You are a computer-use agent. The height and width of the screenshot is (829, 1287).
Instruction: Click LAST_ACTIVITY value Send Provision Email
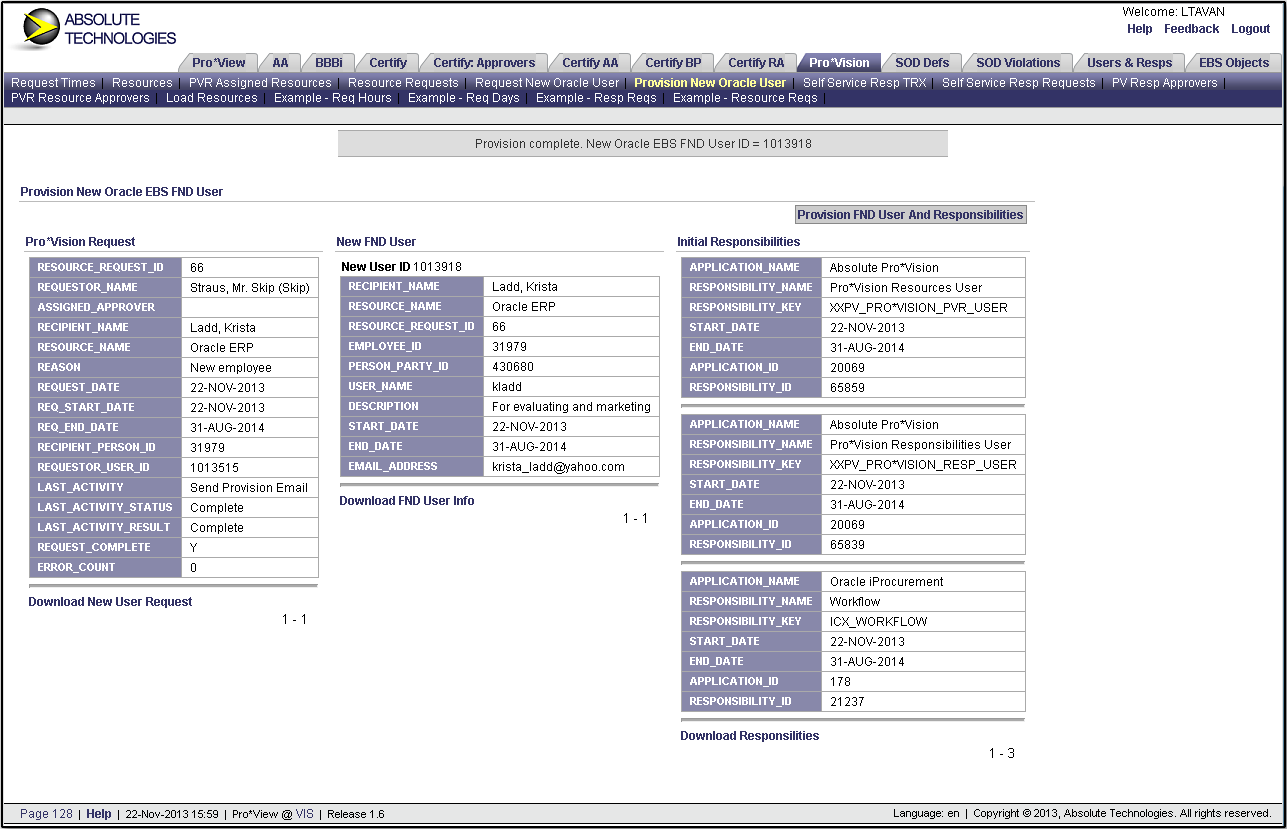[249, 488]
